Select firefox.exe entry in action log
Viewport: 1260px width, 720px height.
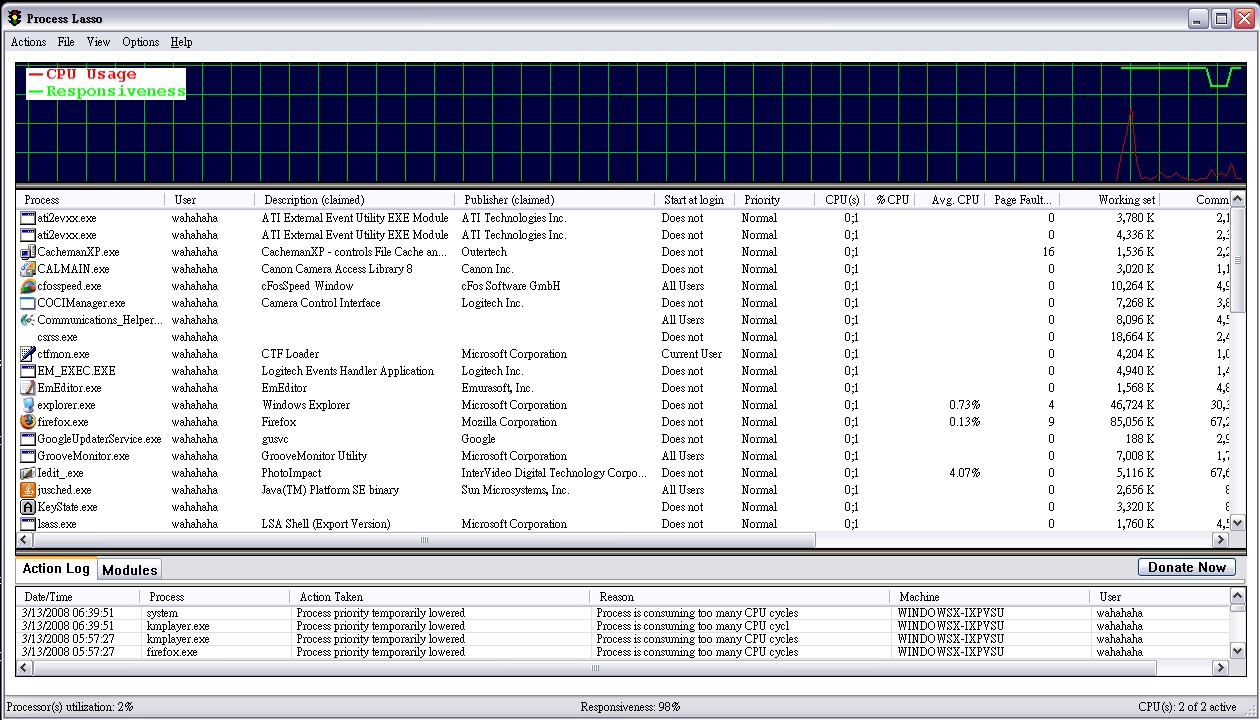pos(623,652)
